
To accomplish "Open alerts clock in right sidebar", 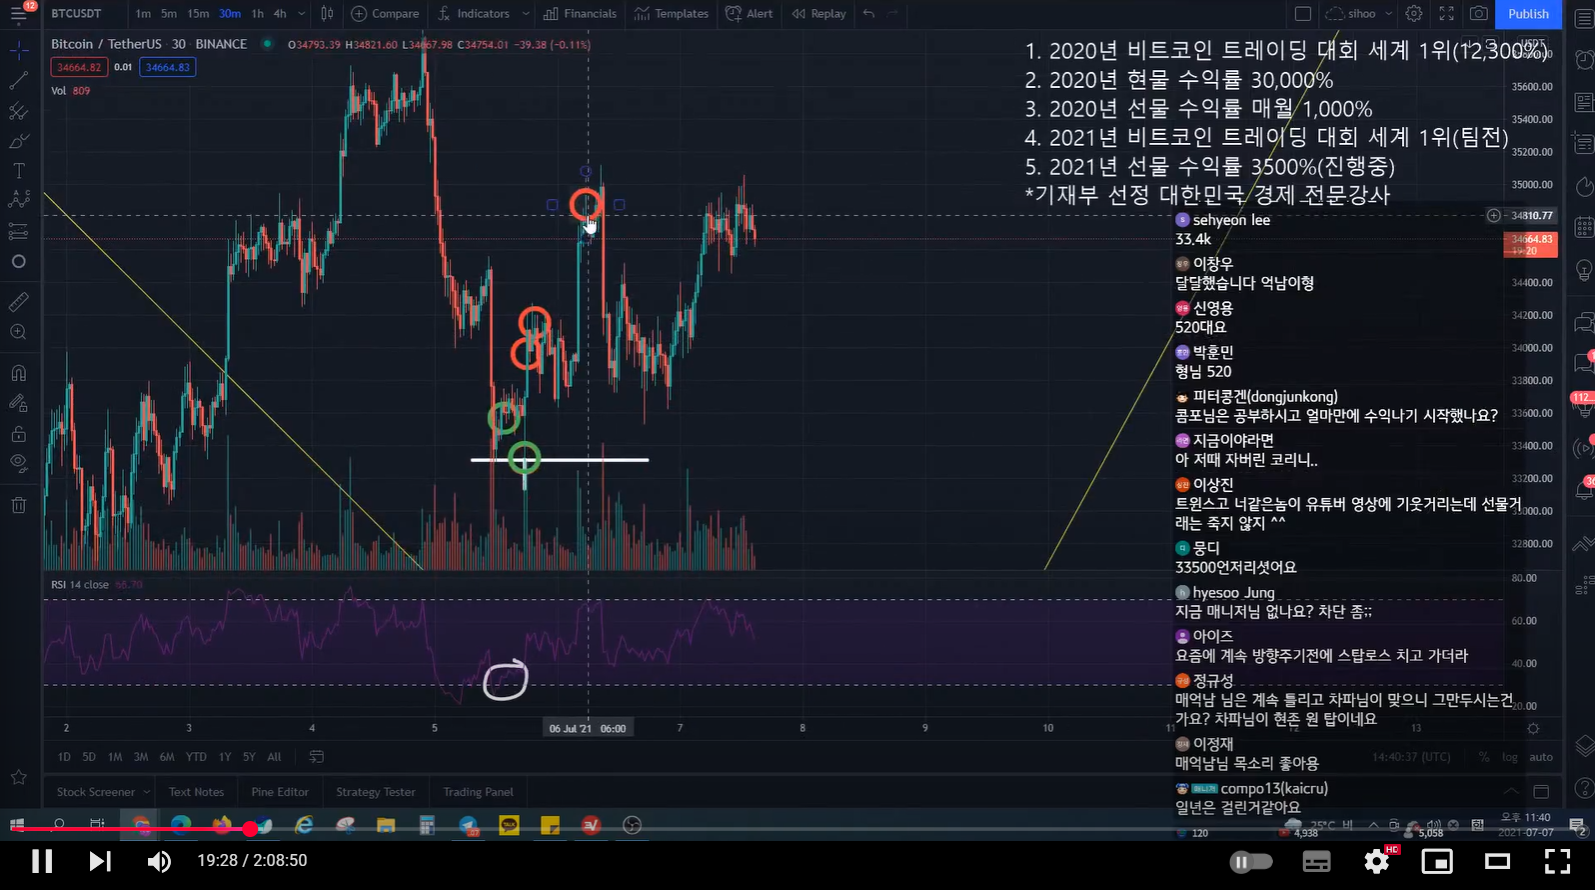I will pos(1584,60).
